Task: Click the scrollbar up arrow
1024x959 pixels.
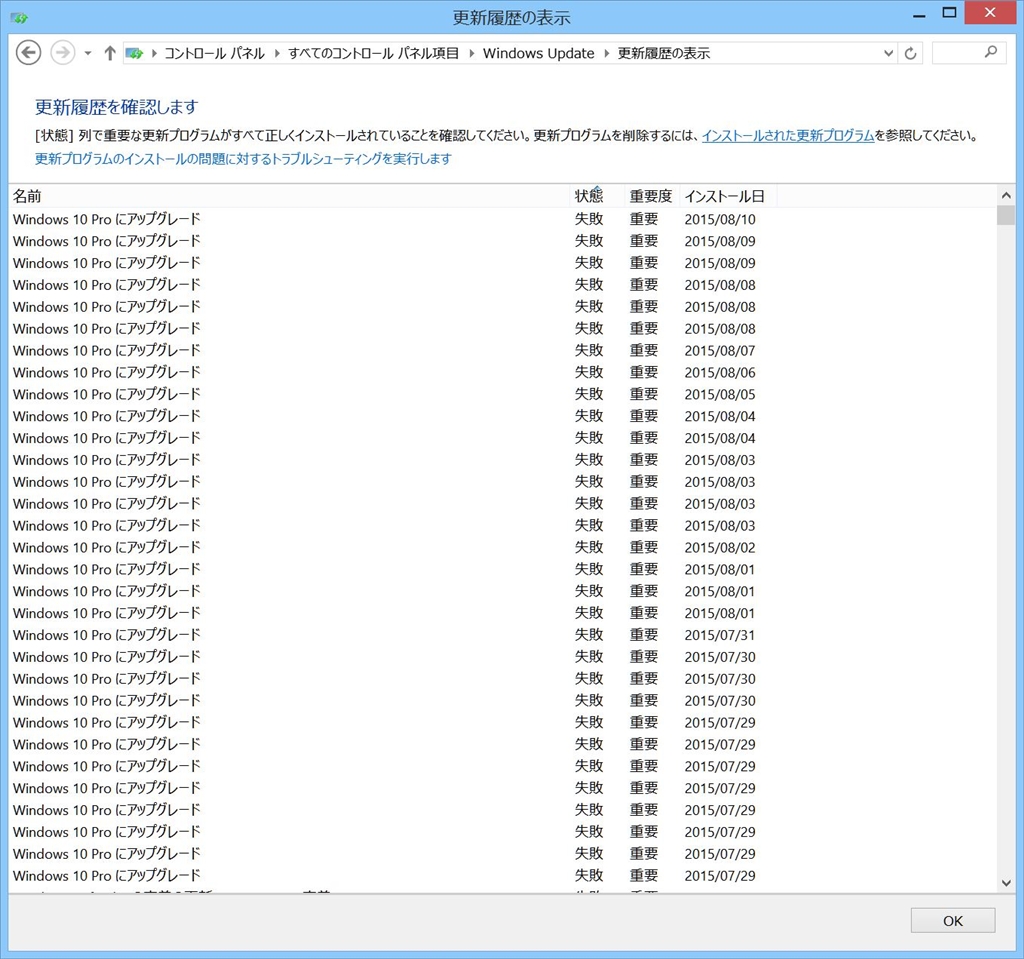Action: pyautogui.click(x=1006, y=195)
